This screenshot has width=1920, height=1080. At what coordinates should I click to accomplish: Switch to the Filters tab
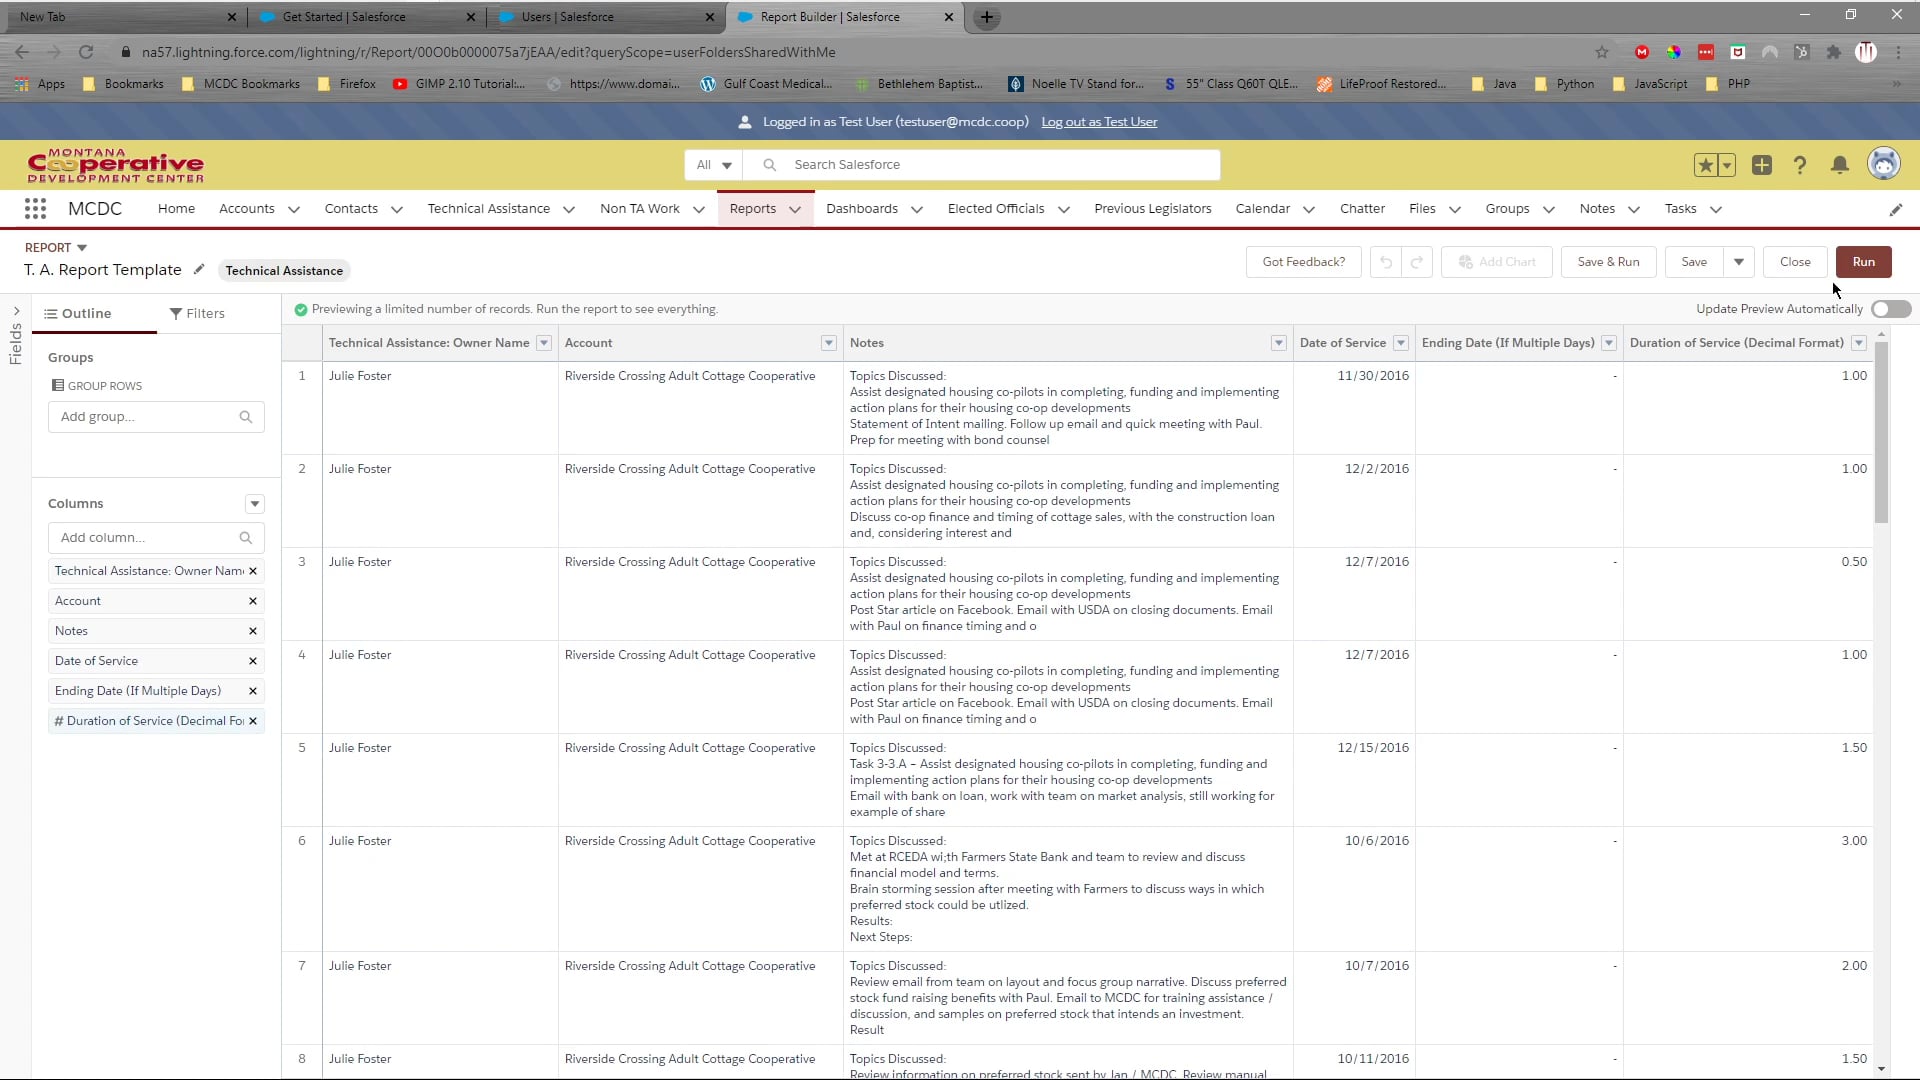197,313
